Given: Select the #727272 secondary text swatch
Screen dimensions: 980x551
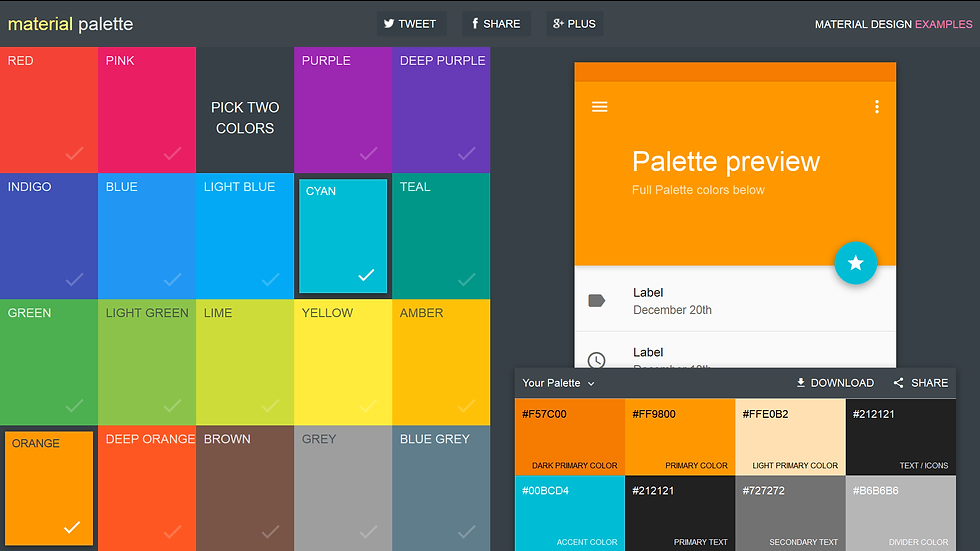Looking at the screenshot, I should (x=791, y=514).
